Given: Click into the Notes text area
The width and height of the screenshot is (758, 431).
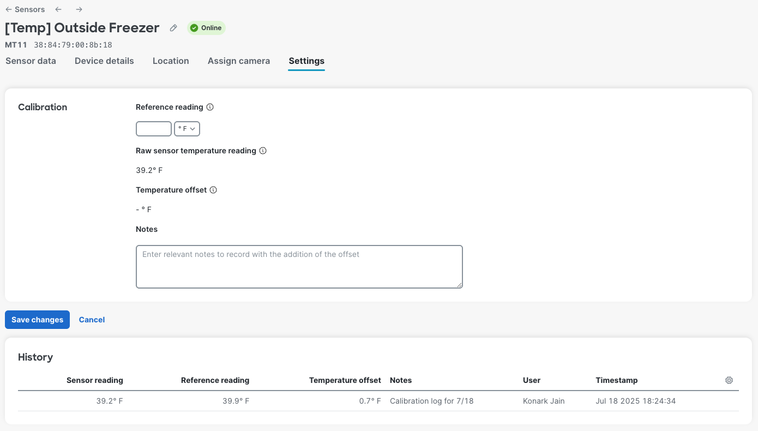Looking at the screenshot, I should (299, 266).
